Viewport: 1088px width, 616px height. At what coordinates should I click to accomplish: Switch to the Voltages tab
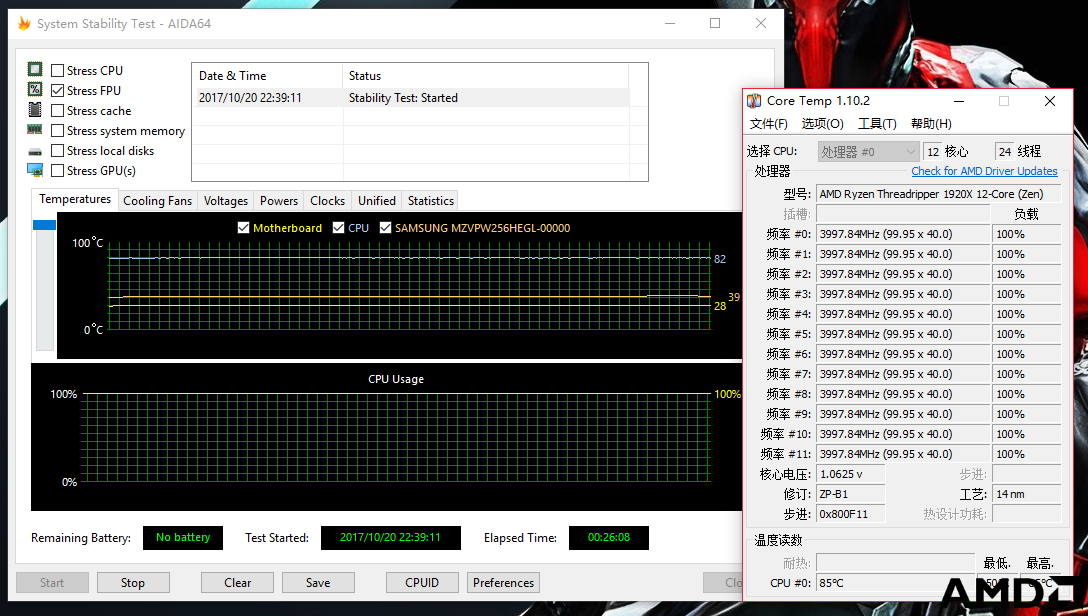226,200
